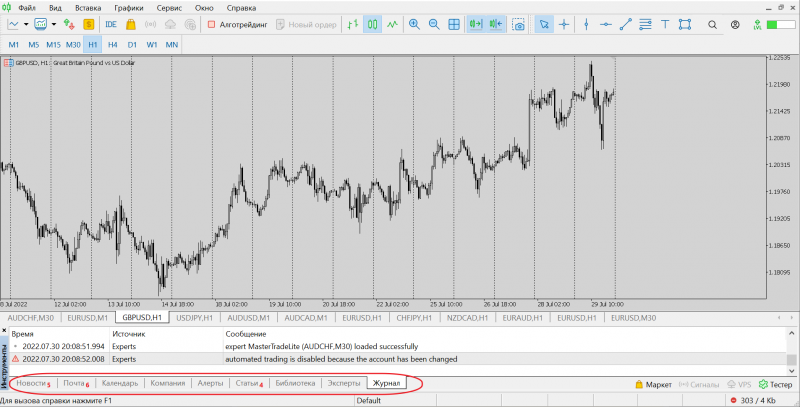Zoom out on the chart
Screen dimensions: 800x407
(434, 24)
